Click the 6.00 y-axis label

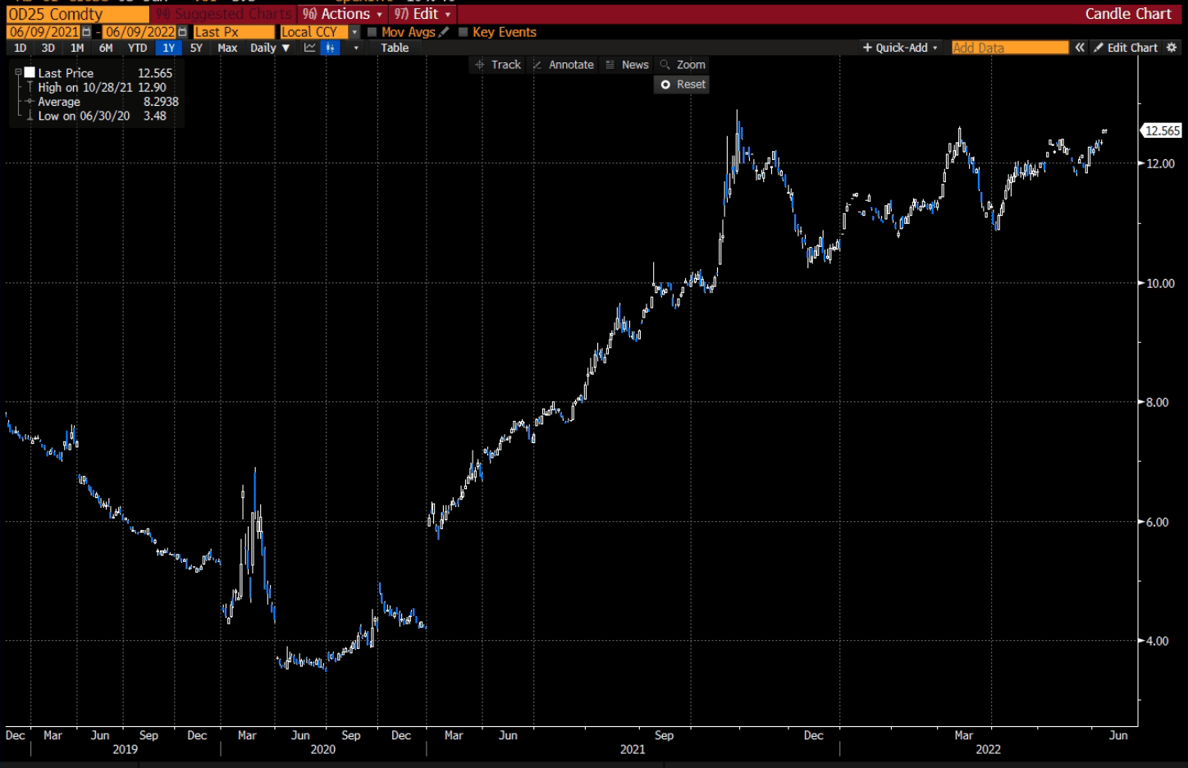click(1160, 522)
